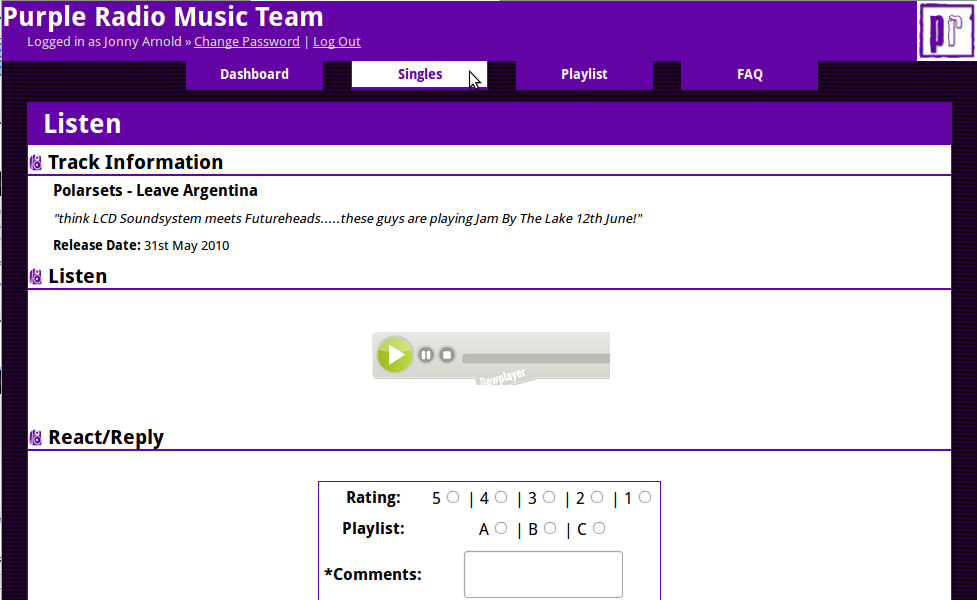Switch to the Playlist tab

point(584,74)
